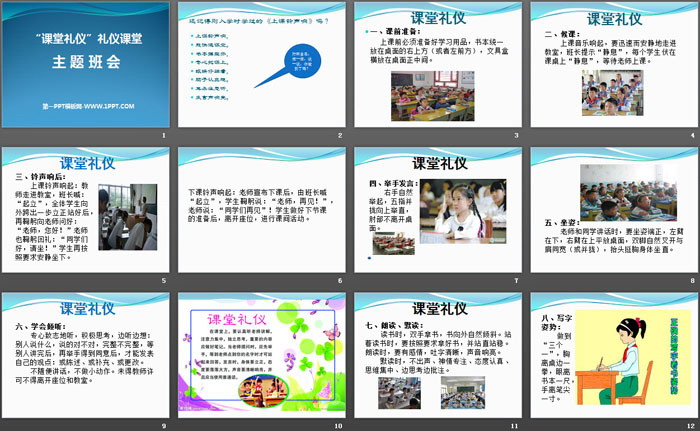
Task: Open slide 9 about 学会聆听
Action: pos(84,359)
